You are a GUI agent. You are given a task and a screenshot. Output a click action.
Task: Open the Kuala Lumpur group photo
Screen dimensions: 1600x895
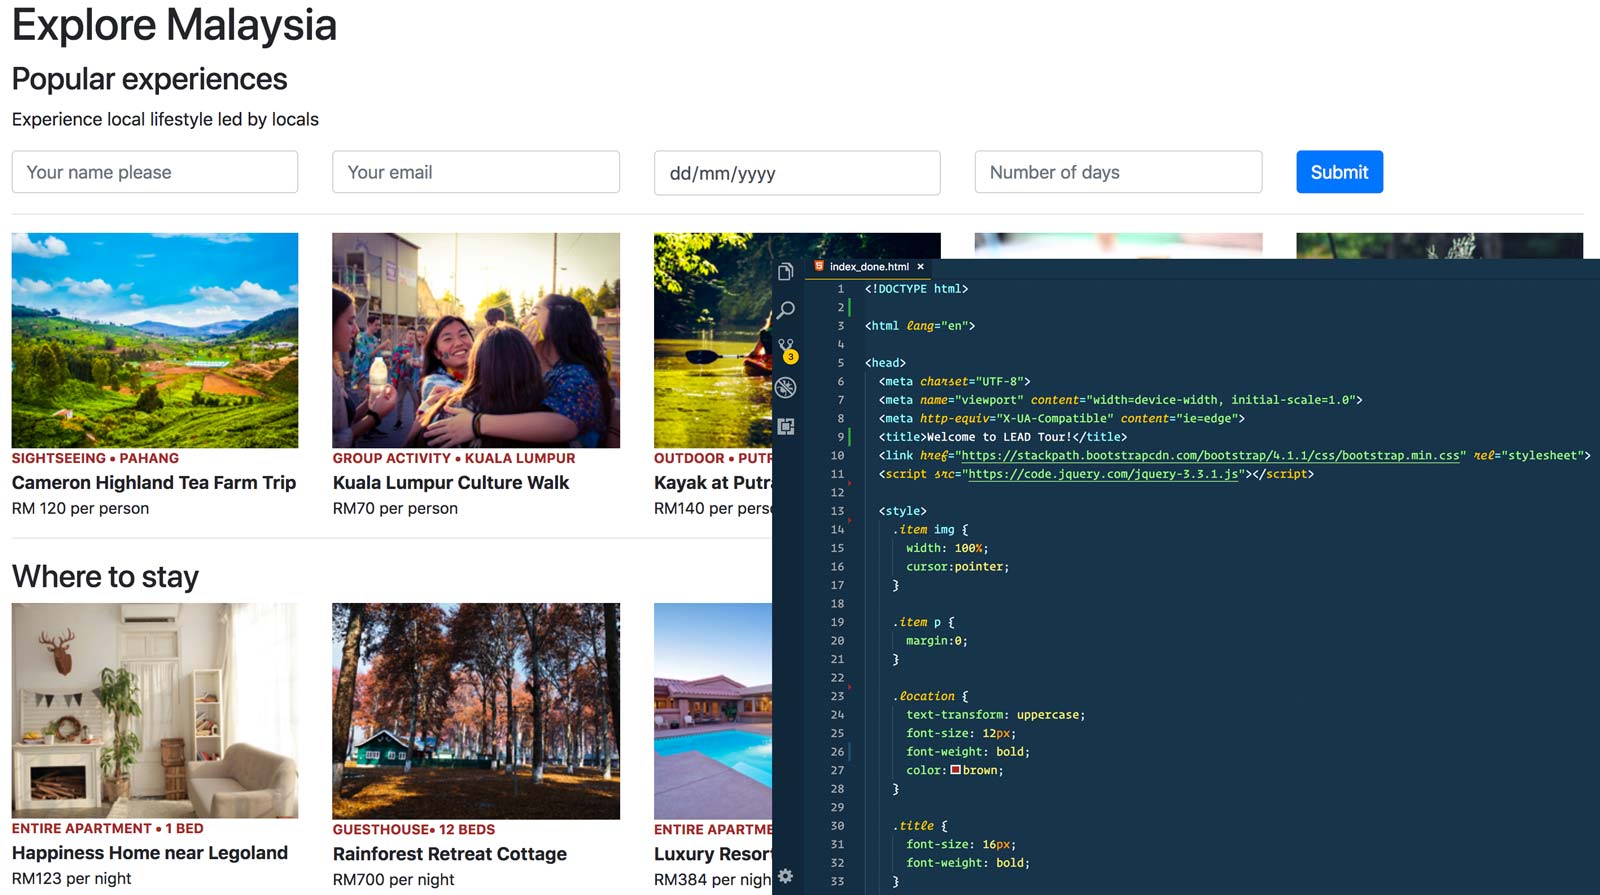476,340
